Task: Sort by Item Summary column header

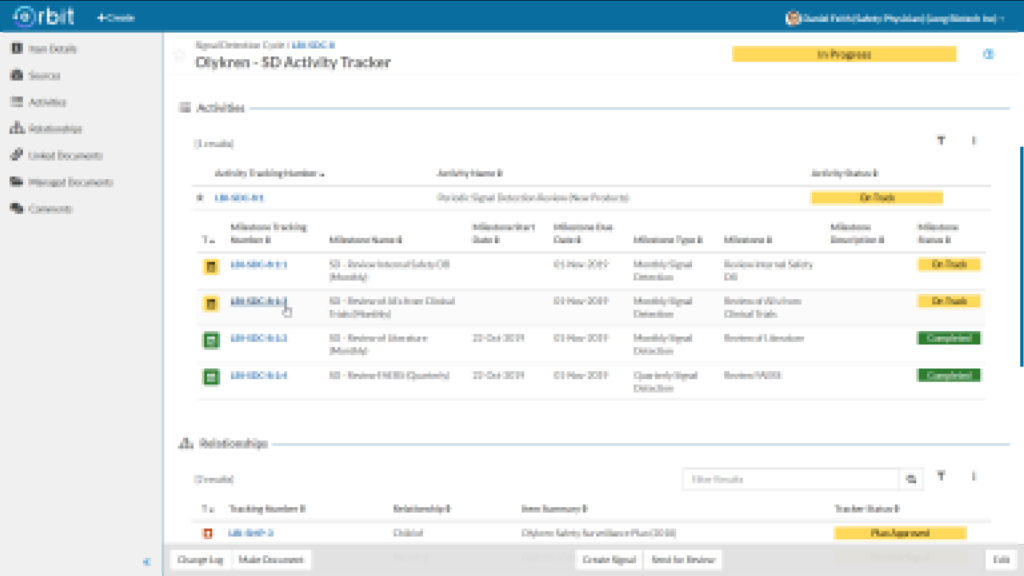Action: 554,509
